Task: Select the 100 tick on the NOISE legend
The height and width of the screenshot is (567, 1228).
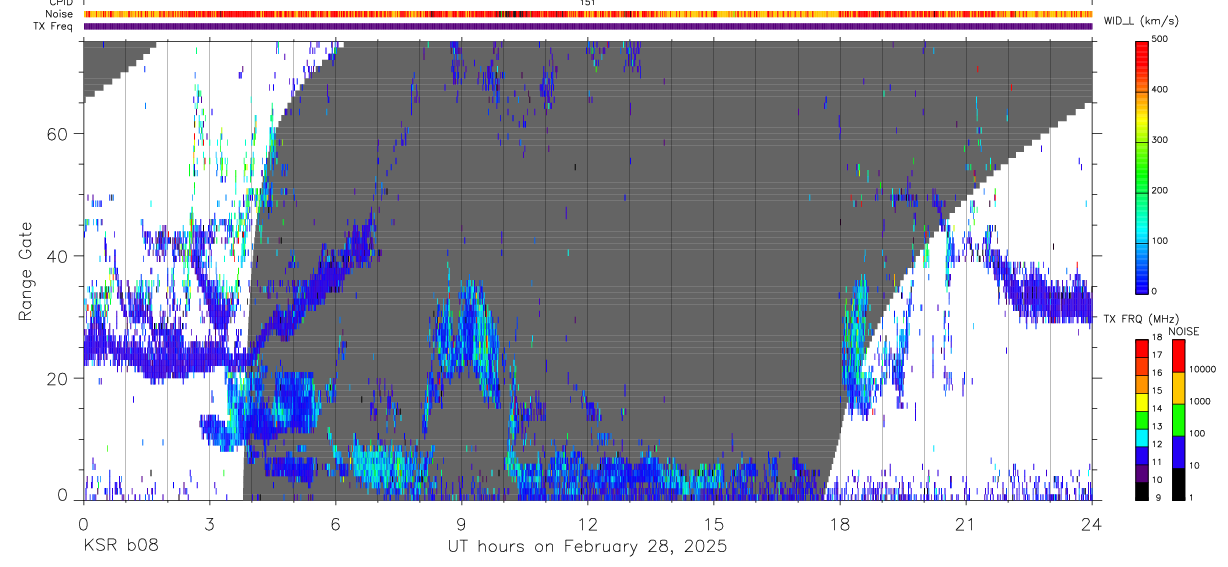Action: [1197, 435]
